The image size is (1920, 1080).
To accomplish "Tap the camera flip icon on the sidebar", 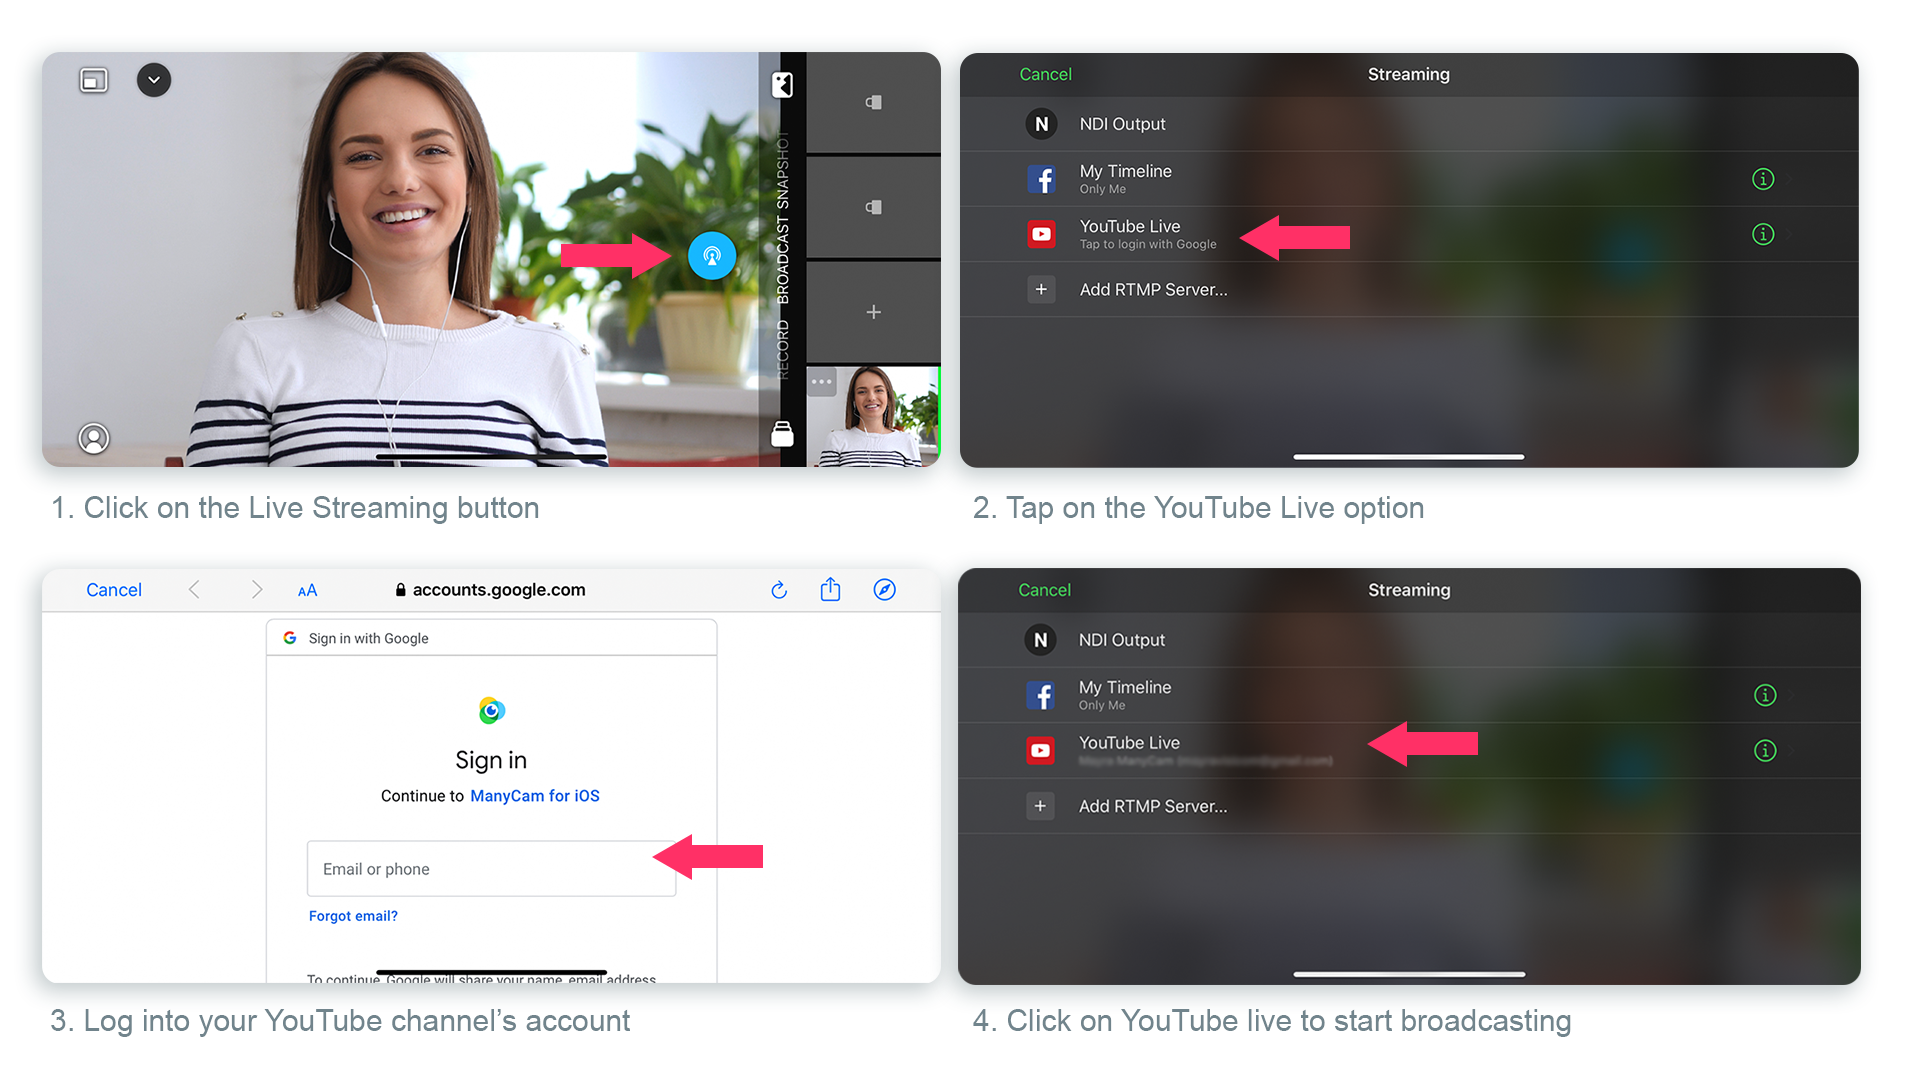I will 782,85.
